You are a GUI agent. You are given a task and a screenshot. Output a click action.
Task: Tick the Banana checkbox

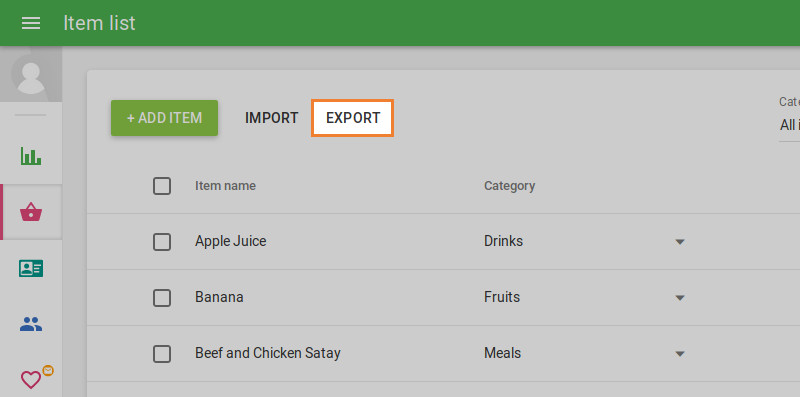162,297
